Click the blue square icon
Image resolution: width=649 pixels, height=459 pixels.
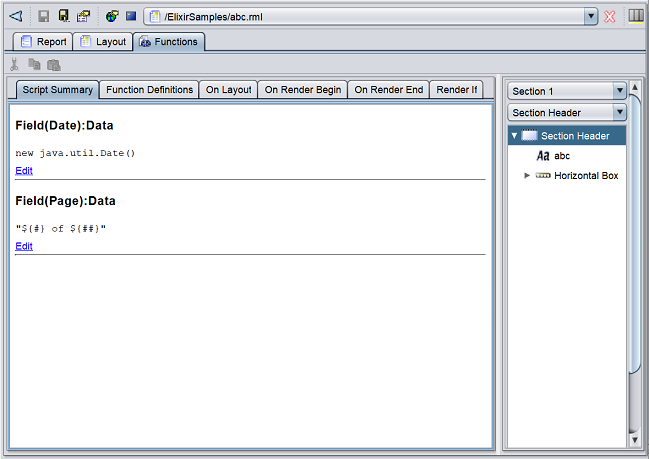point(130,16)
